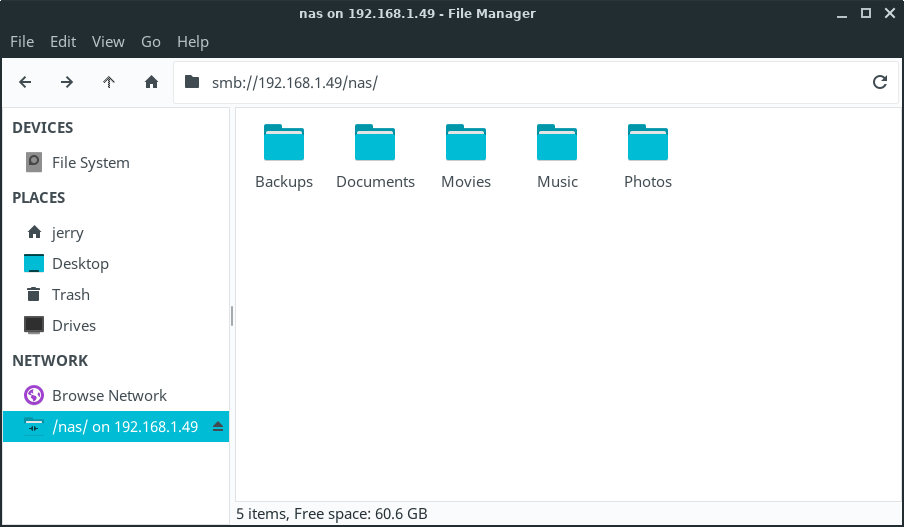Open the File menu
Screen dimensions: 904x527
click(x=22, y=41)
